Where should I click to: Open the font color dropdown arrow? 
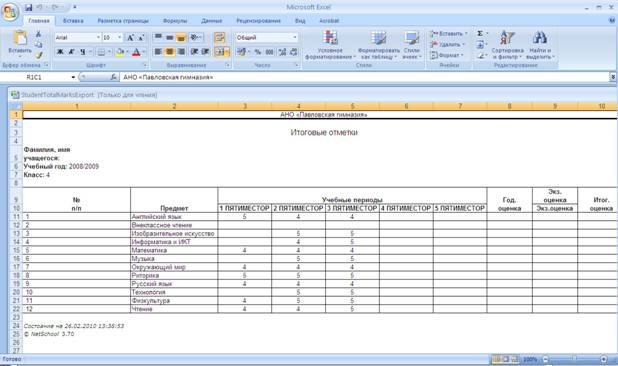[144, 52]
